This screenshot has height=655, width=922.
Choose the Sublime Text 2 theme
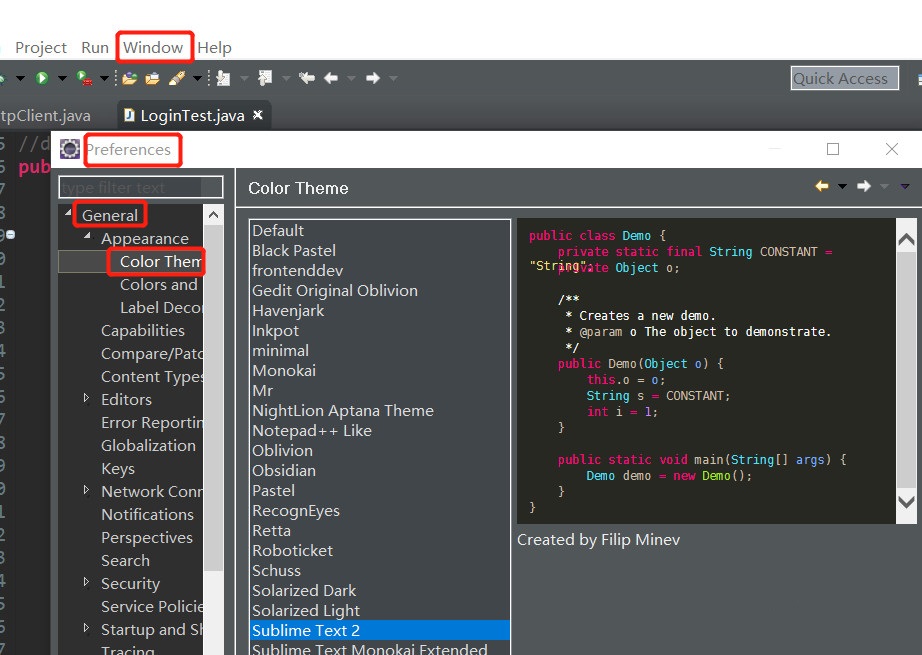[x=380, y=630]
